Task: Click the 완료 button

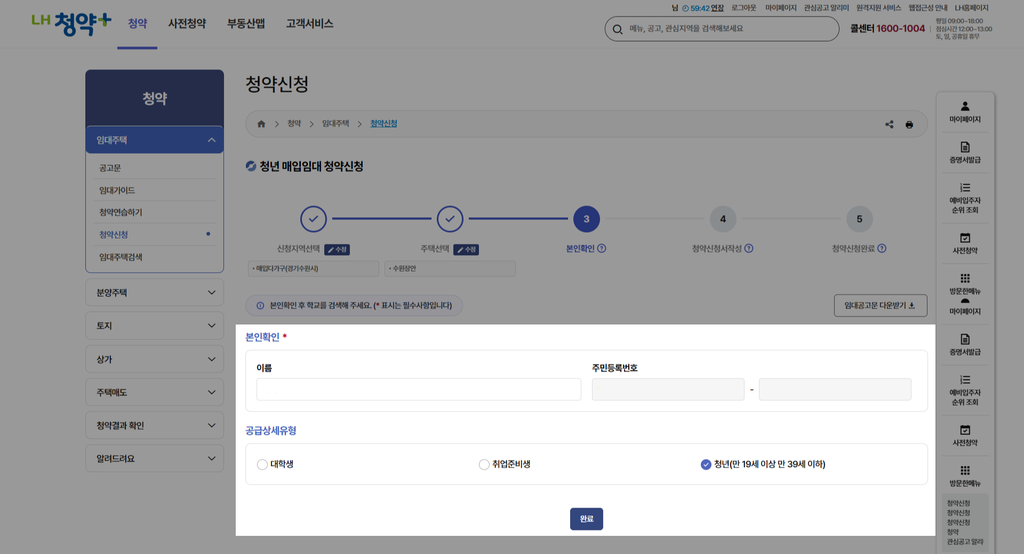Action: pyautogui.click(x=586, y=519)
